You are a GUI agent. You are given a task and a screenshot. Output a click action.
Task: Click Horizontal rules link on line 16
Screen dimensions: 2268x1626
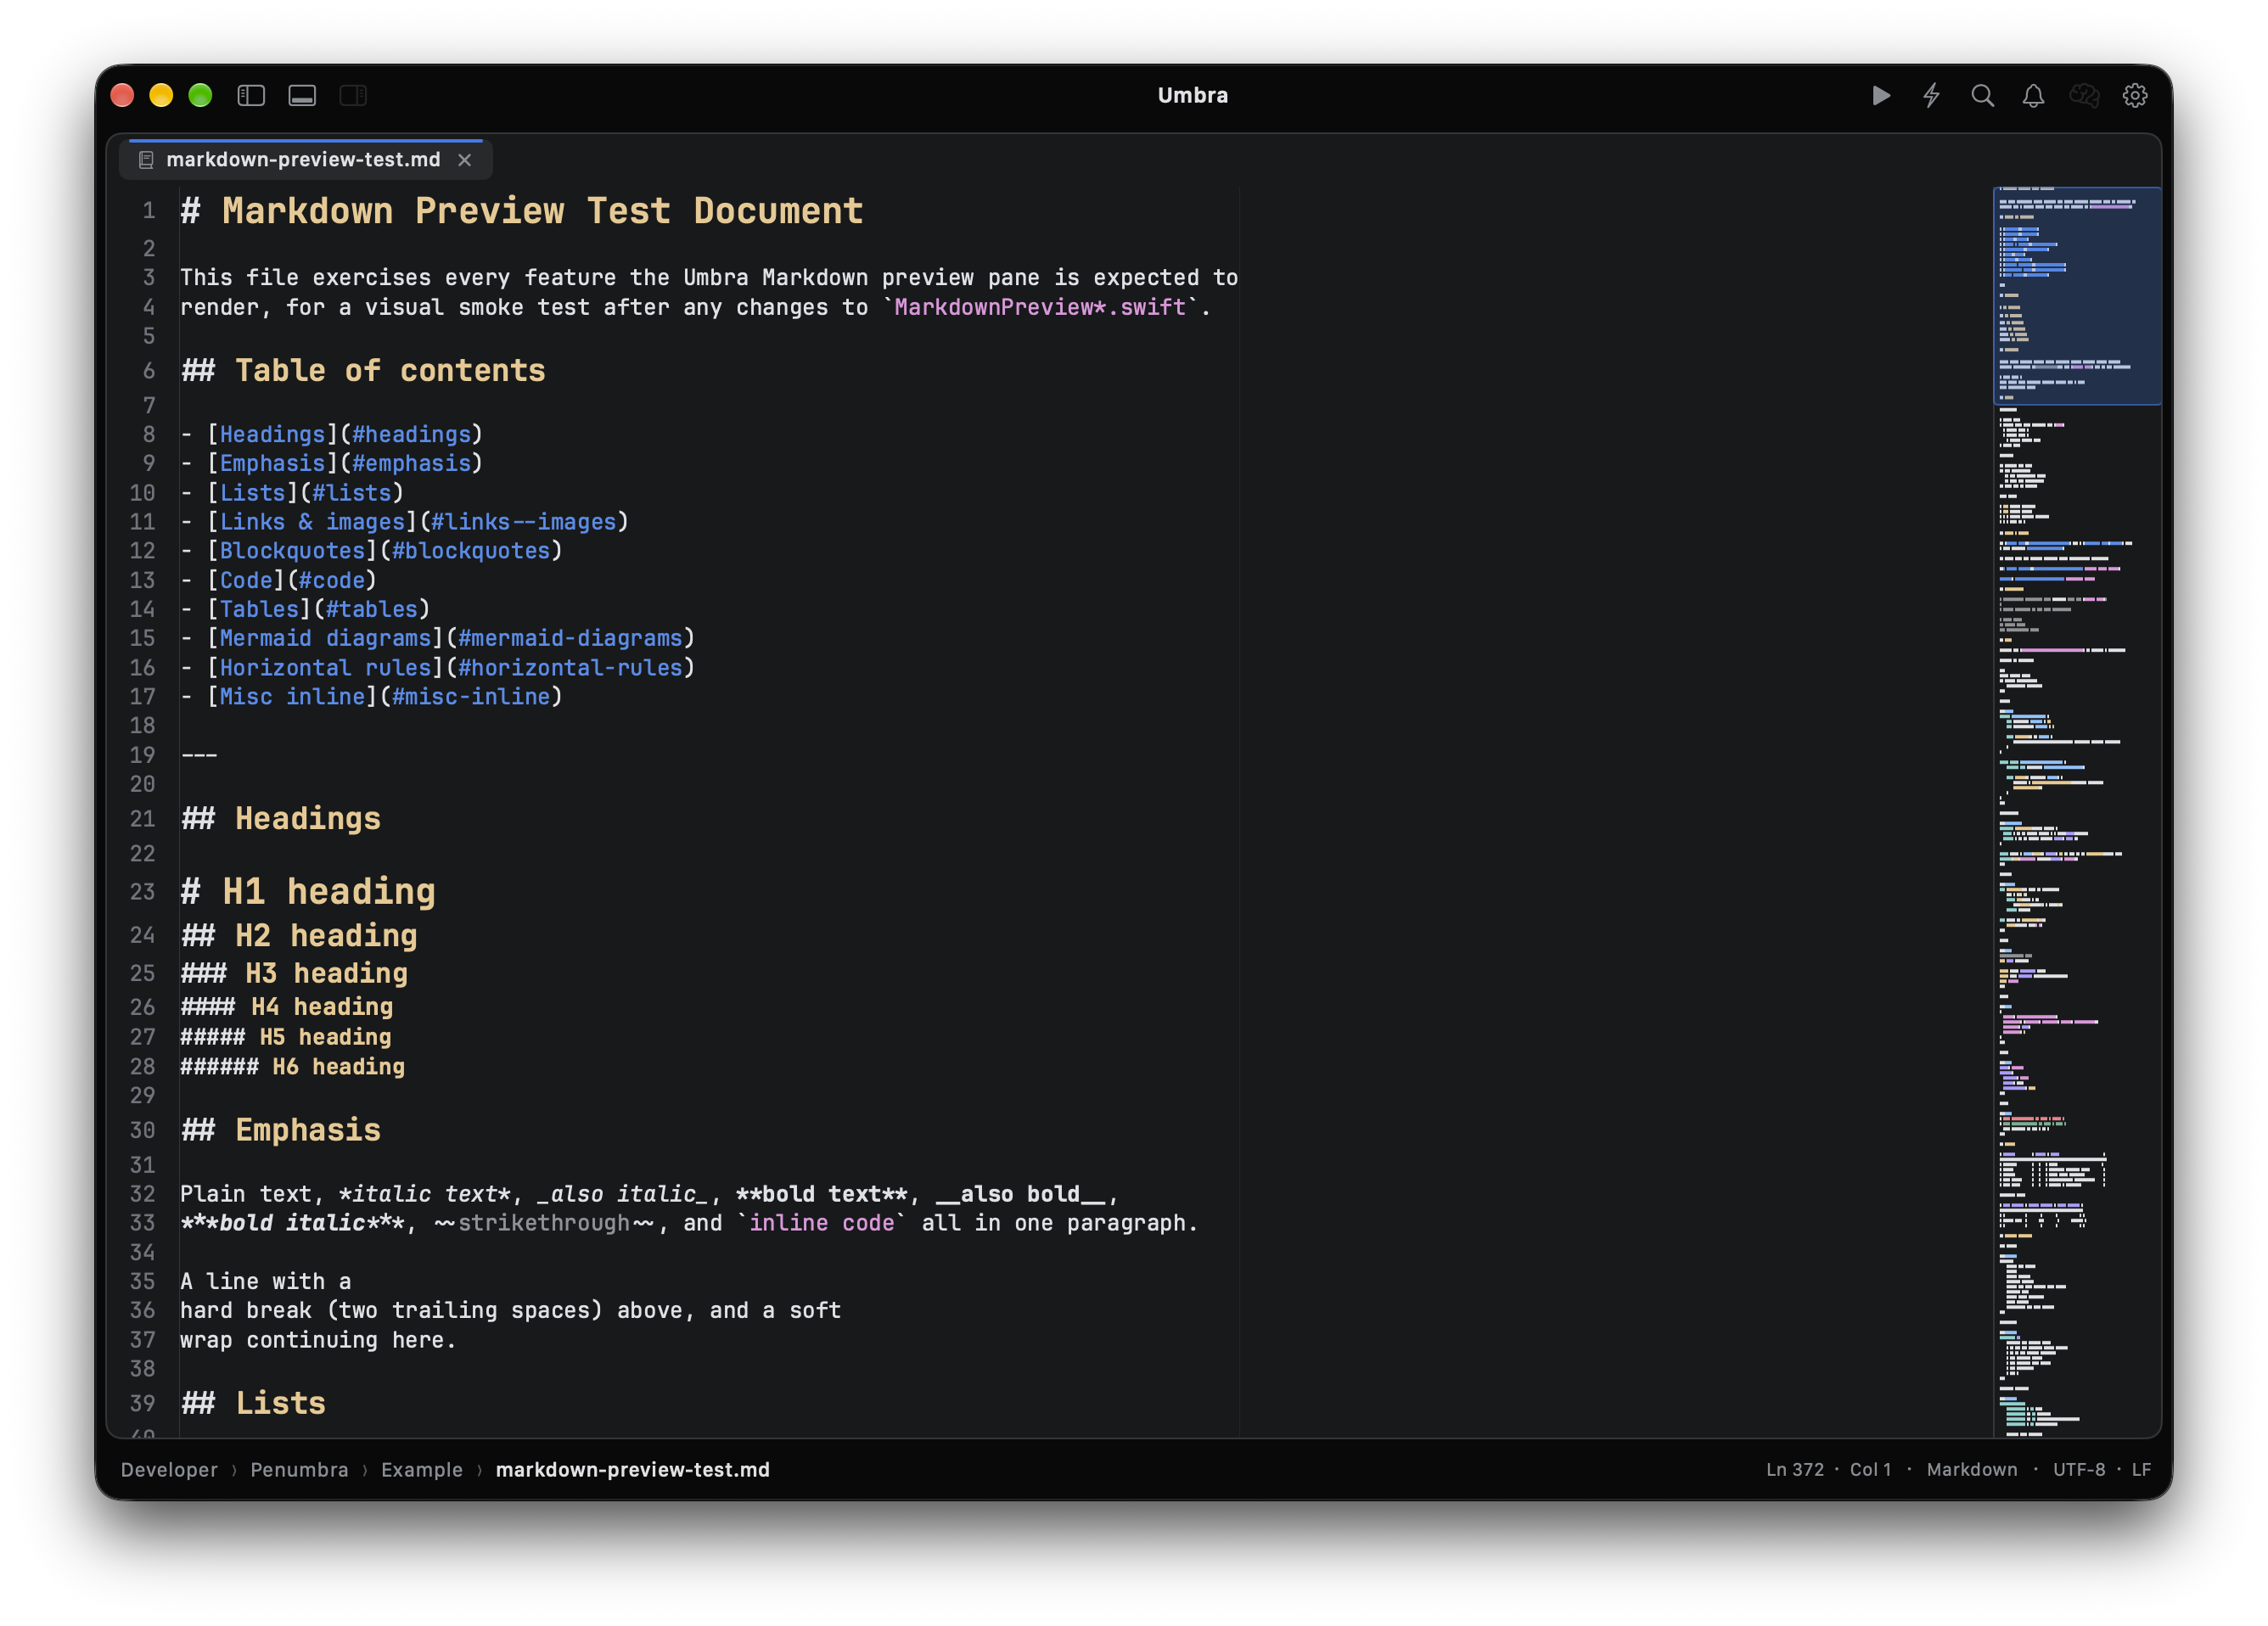325,667
